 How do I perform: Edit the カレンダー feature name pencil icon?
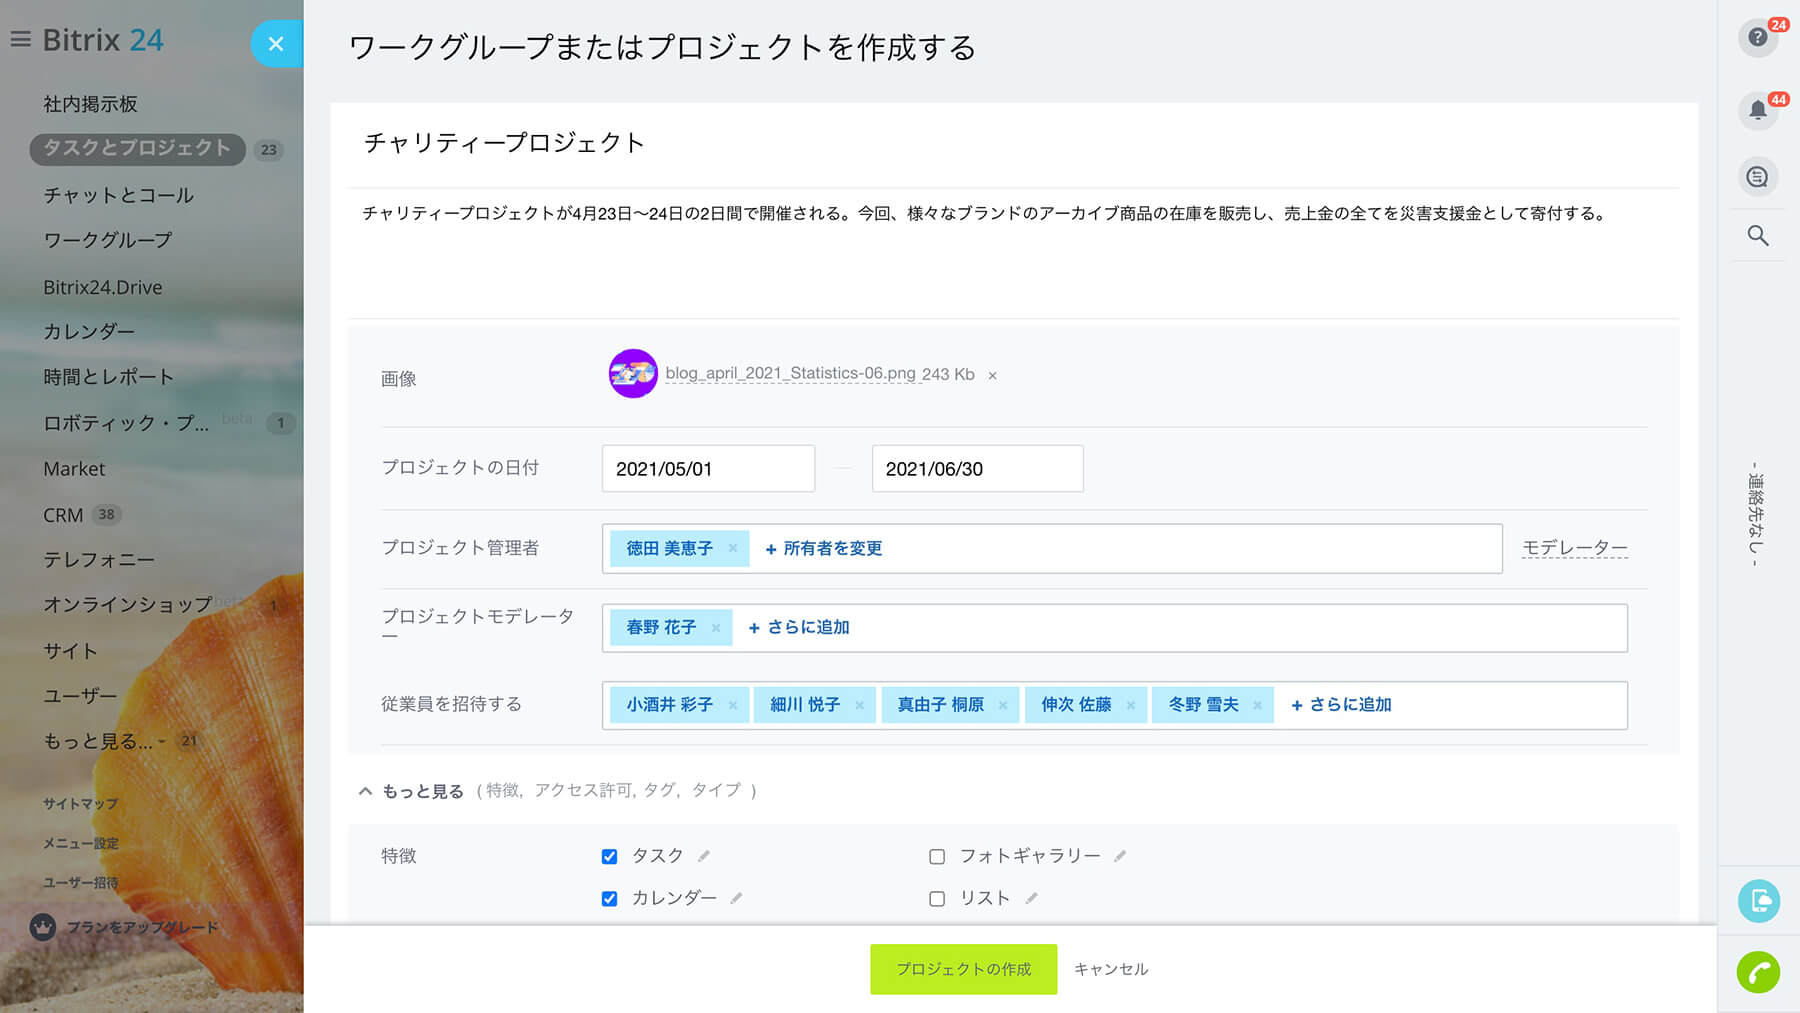tap(736, 898)
